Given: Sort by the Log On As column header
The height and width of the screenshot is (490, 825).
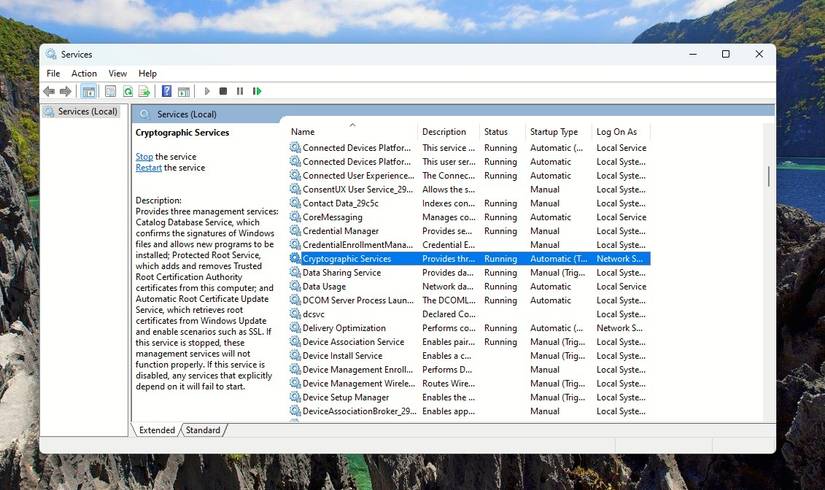Looking at the screenshot, I should tap(621, 132).
